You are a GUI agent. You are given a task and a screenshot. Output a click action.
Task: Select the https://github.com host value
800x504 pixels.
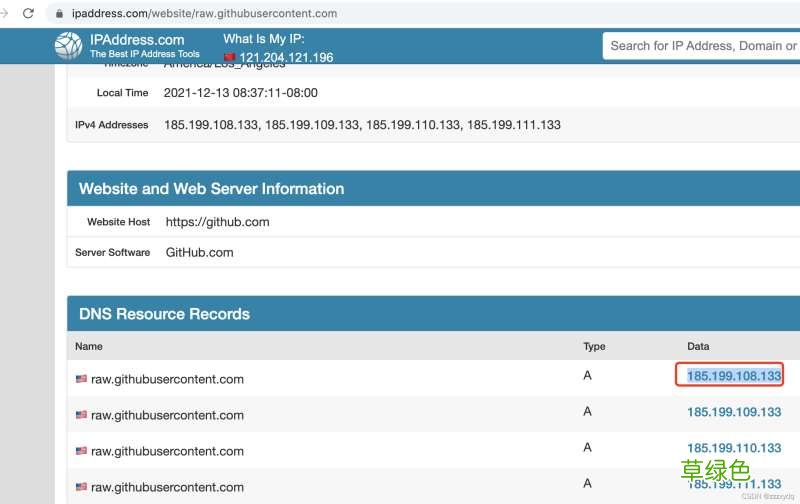pos(217,222)
